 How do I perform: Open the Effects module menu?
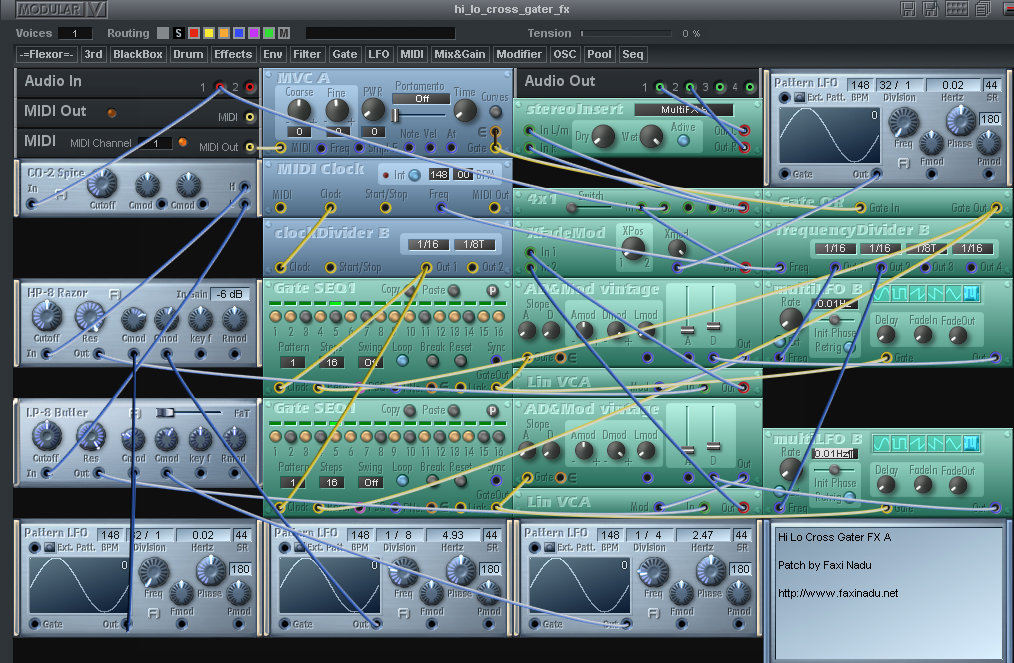(233, 54)
